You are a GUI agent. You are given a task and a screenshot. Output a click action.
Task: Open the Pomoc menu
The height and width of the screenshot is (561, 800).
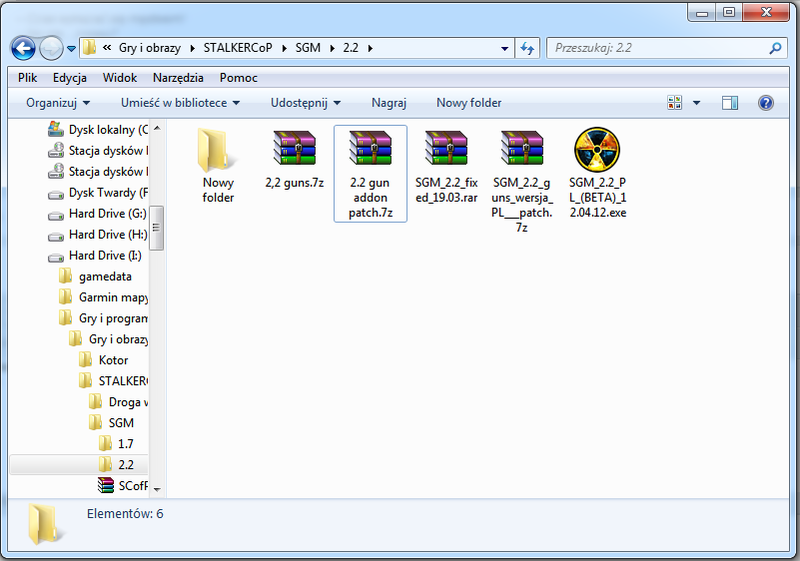[x=238, y=78]
